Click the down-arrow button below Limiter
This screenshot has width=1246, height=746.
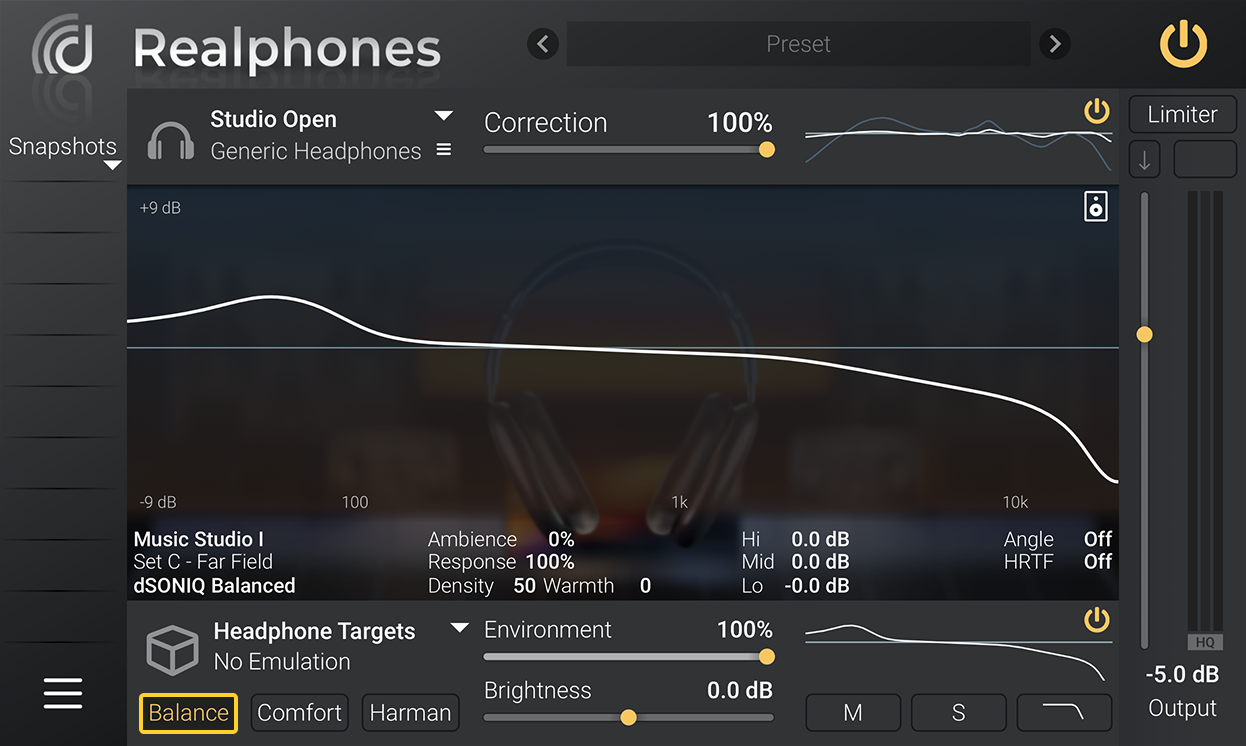1144,158
